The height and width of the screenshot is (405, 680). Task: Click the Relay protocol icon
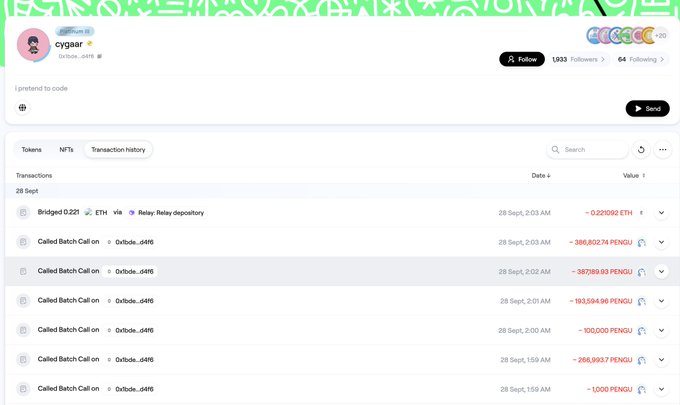(x=131, y=212)
